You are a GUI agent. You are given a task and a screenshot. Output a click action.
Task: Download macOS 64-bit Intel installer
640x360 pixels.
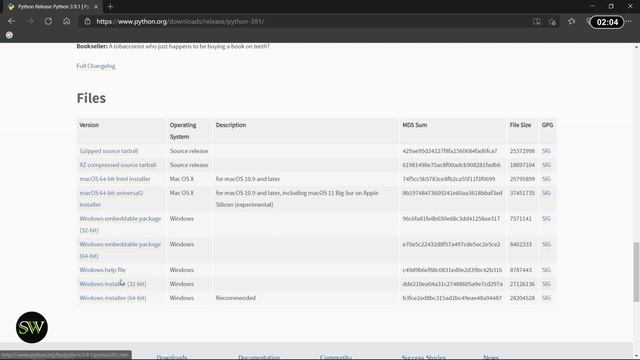(115, 179)
